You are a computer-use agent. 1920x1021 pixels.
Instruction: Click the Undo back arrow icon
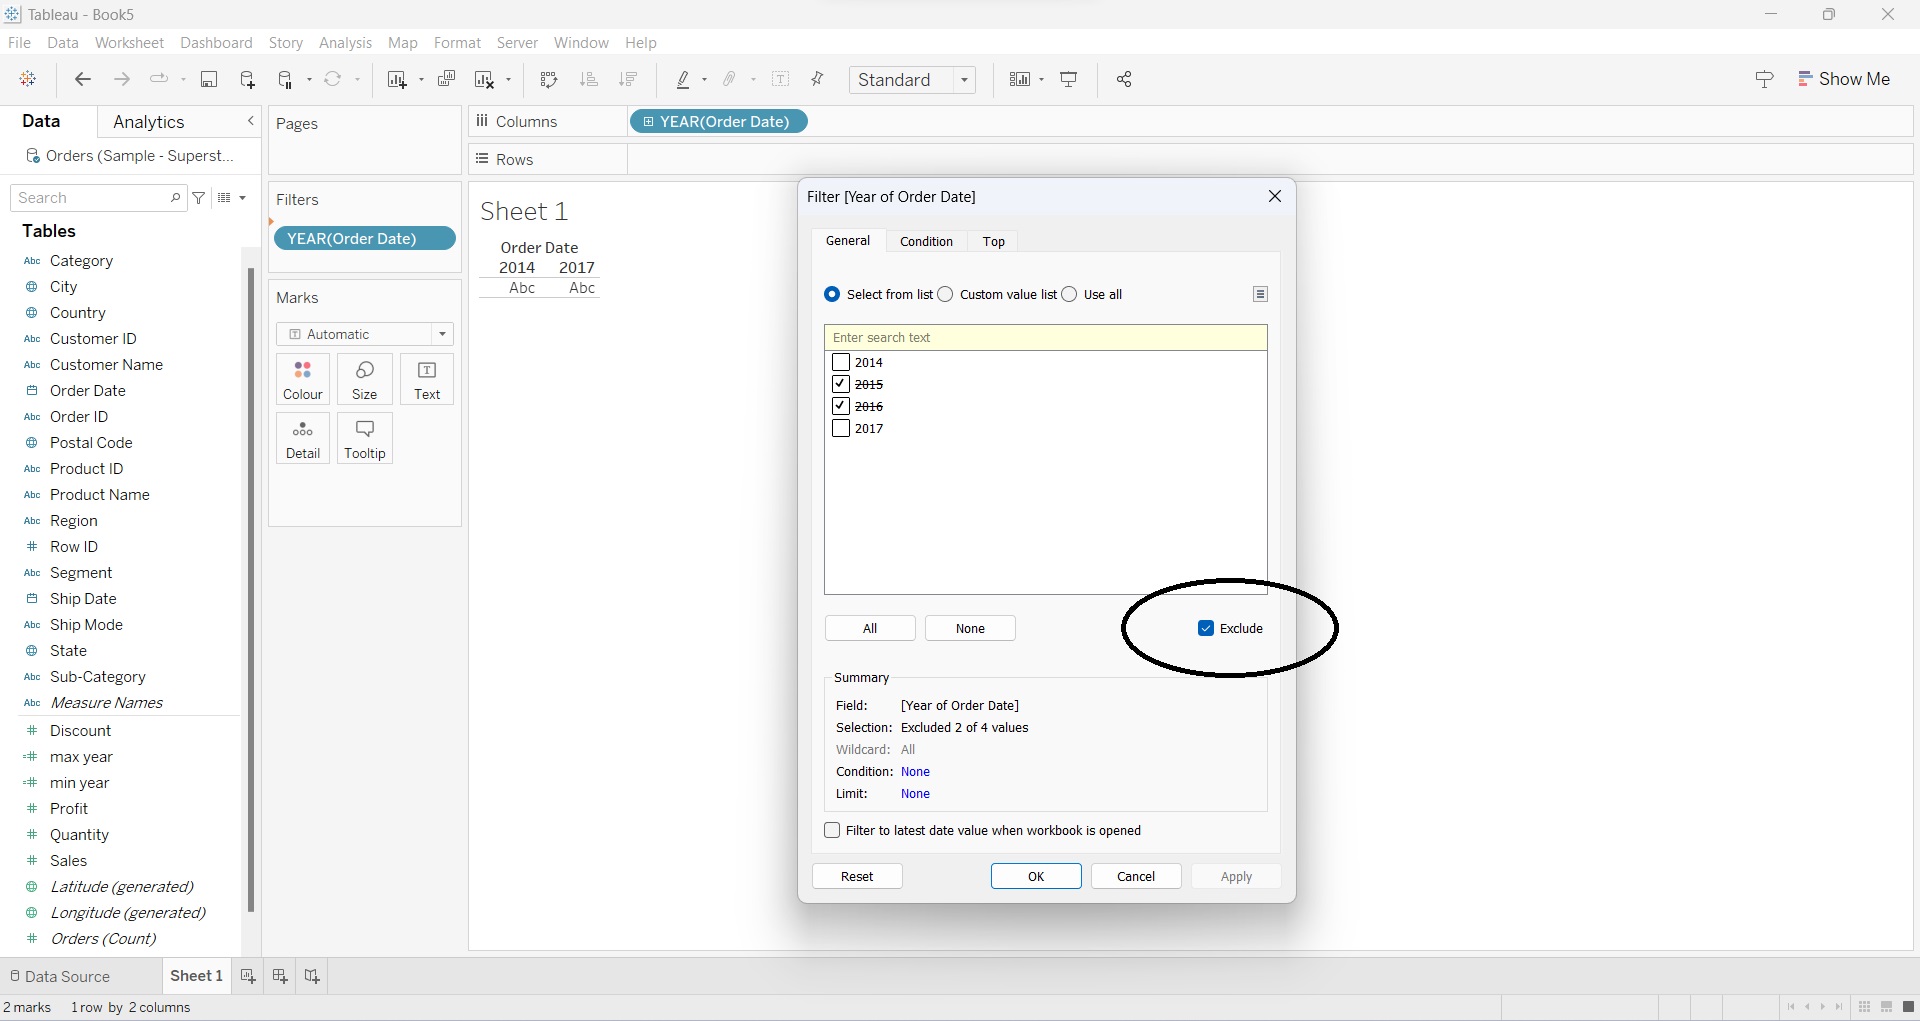click(83, 80)
